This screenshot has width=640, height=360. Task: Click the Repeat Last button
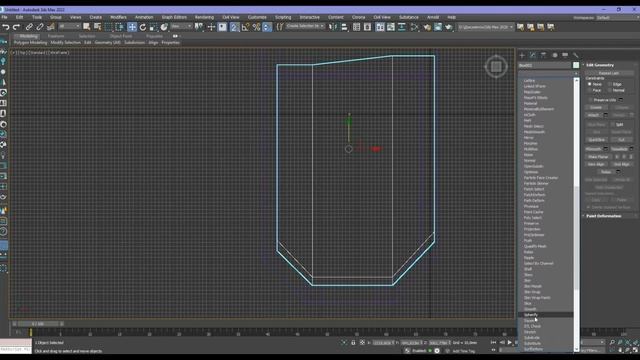609,73
